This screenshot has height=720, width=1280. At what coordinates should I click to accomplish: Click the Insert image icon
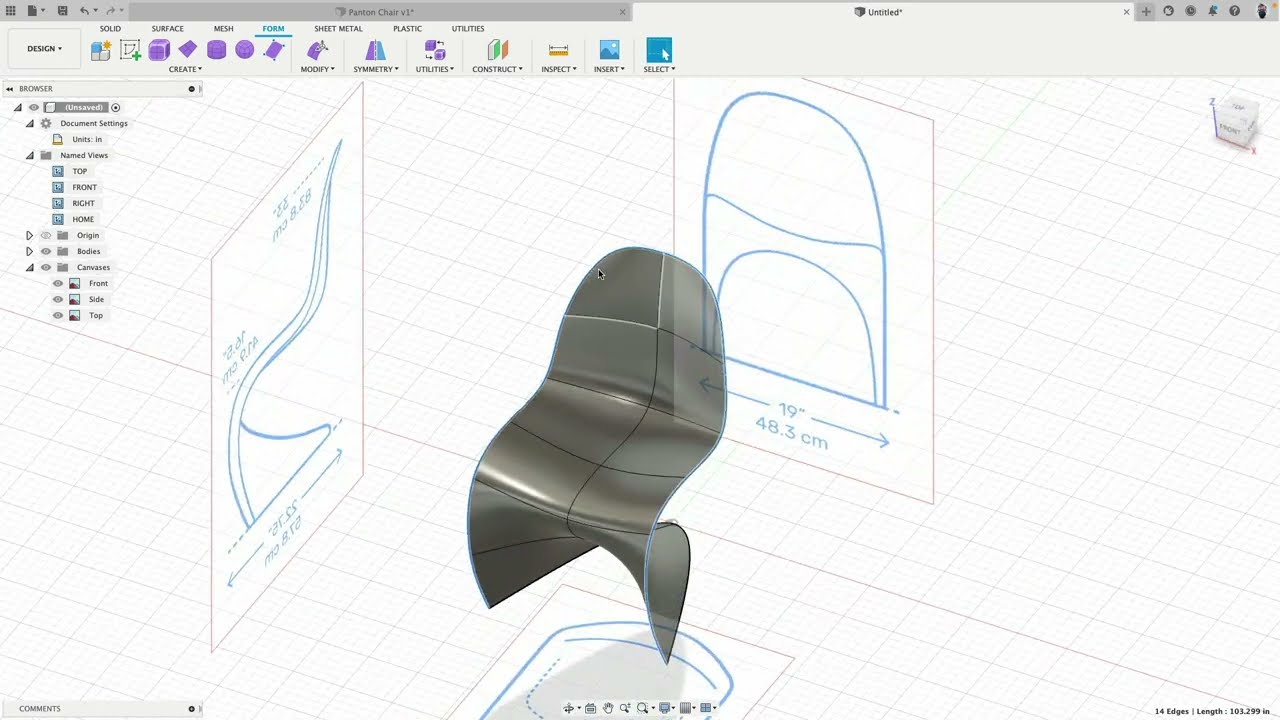[609, 50]
